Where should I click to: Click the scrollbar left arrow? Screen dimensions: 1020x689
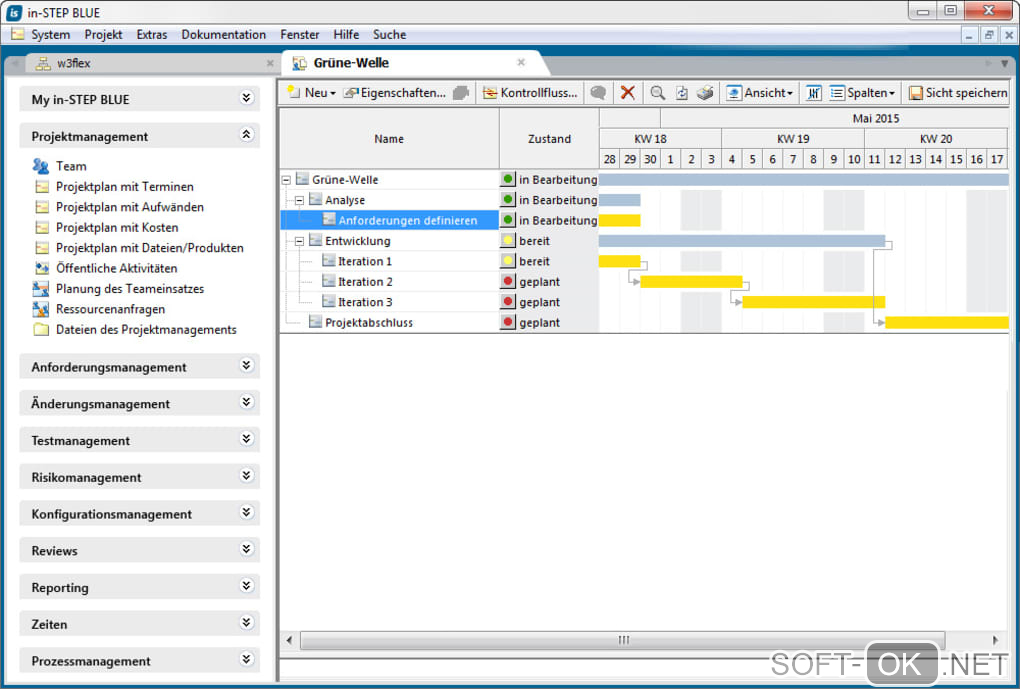coord(289,640)
